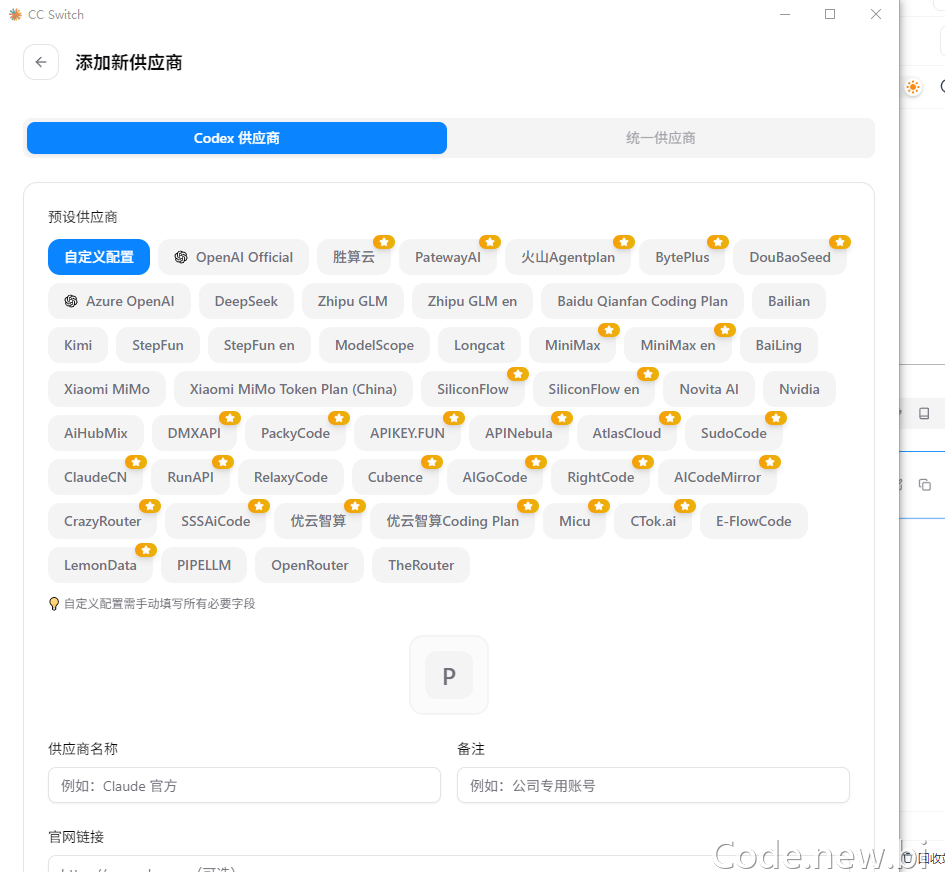Select the Micu preset
This screenshot has height=872, width=945.
pos(574,521)
